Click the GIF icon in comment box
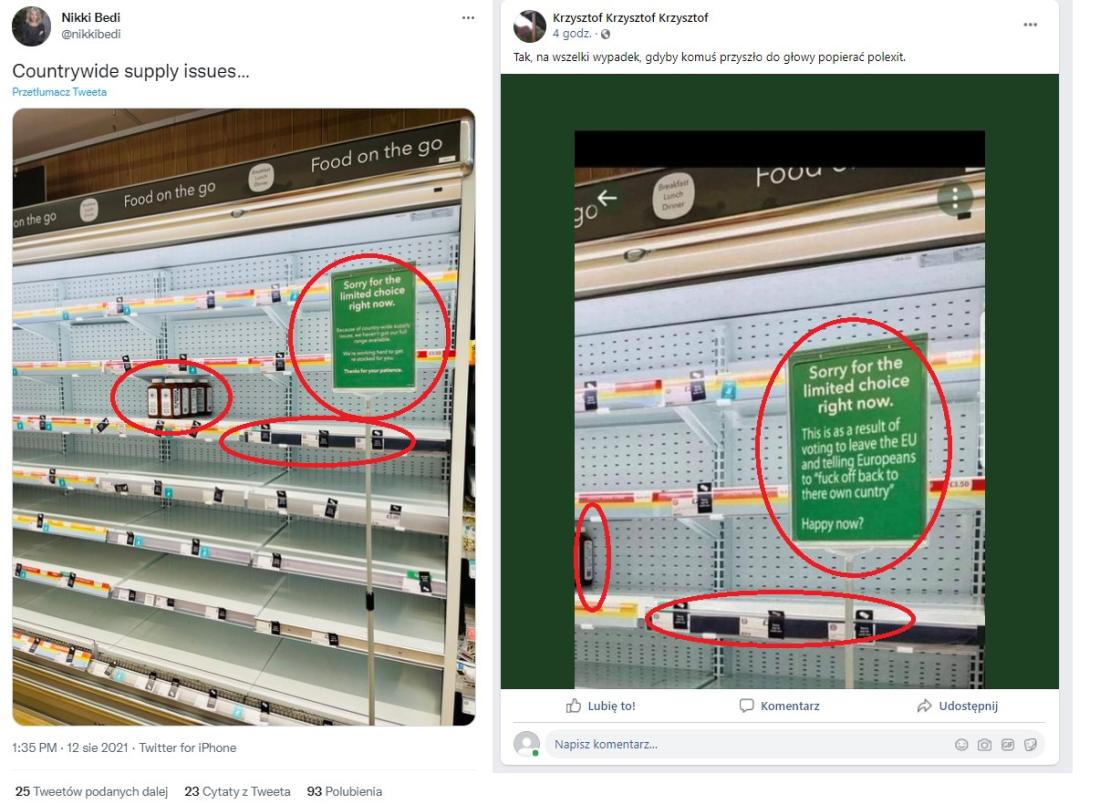Image resolution: width=1100 pixels, height=804 pixels. (1008, 745)
